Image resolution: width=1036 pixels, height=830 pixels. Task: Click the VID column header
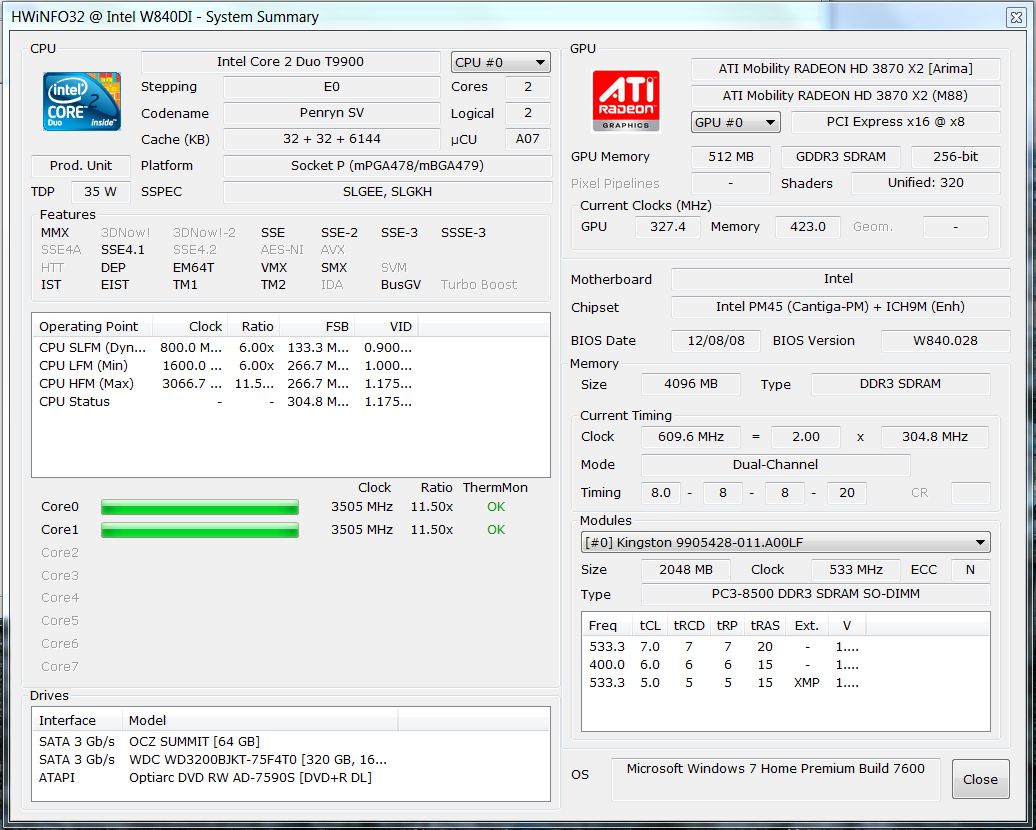click(386, 326)
